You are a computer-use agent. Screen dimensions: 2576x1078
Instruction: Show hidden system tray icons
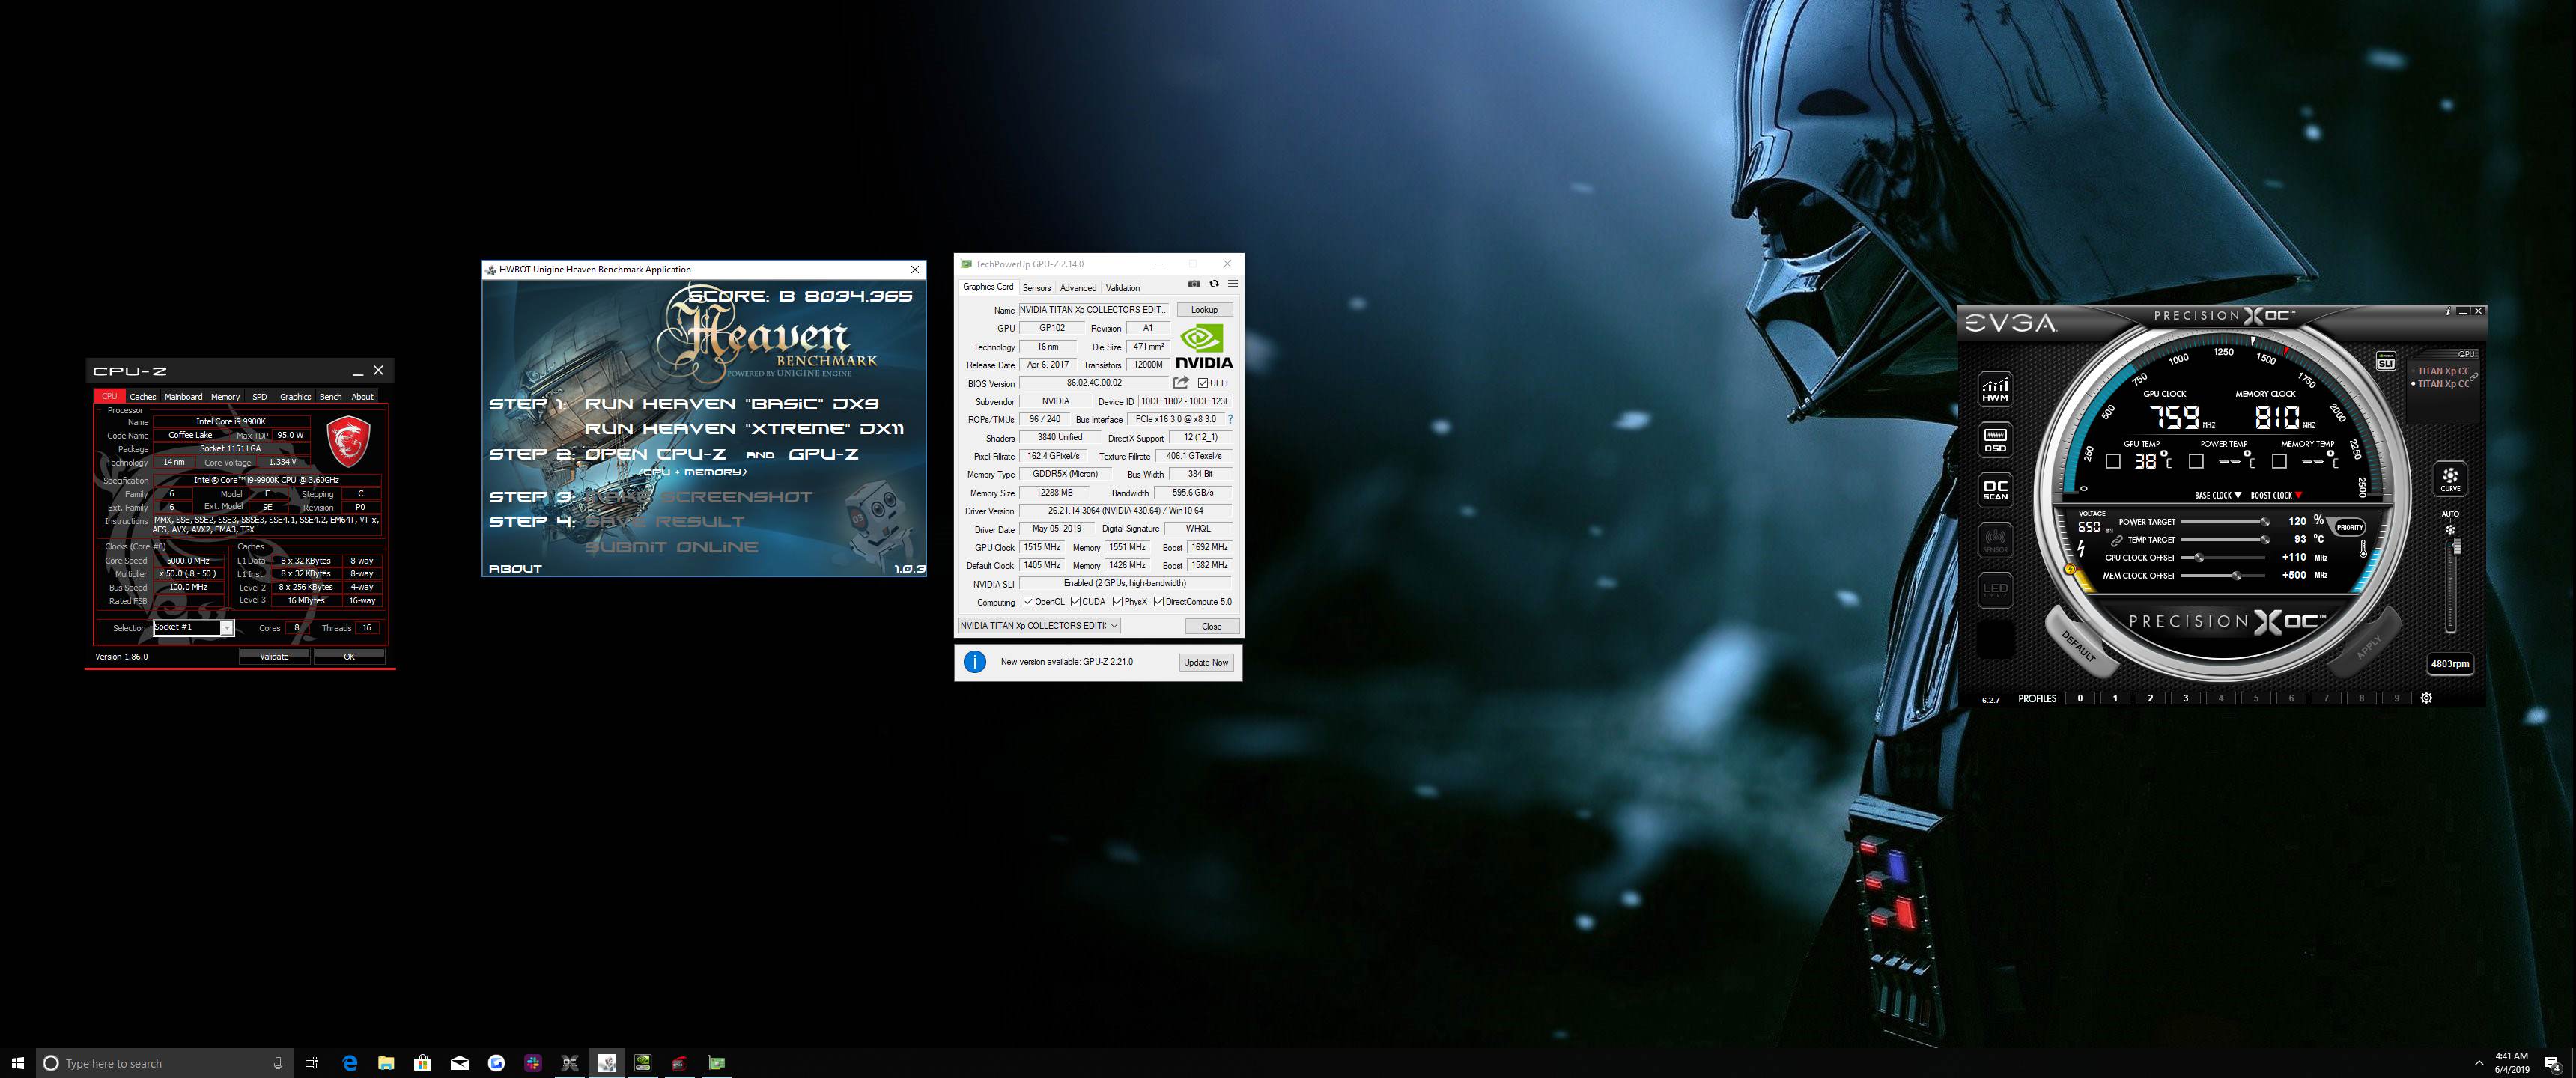click(x=2478, y=1063)
